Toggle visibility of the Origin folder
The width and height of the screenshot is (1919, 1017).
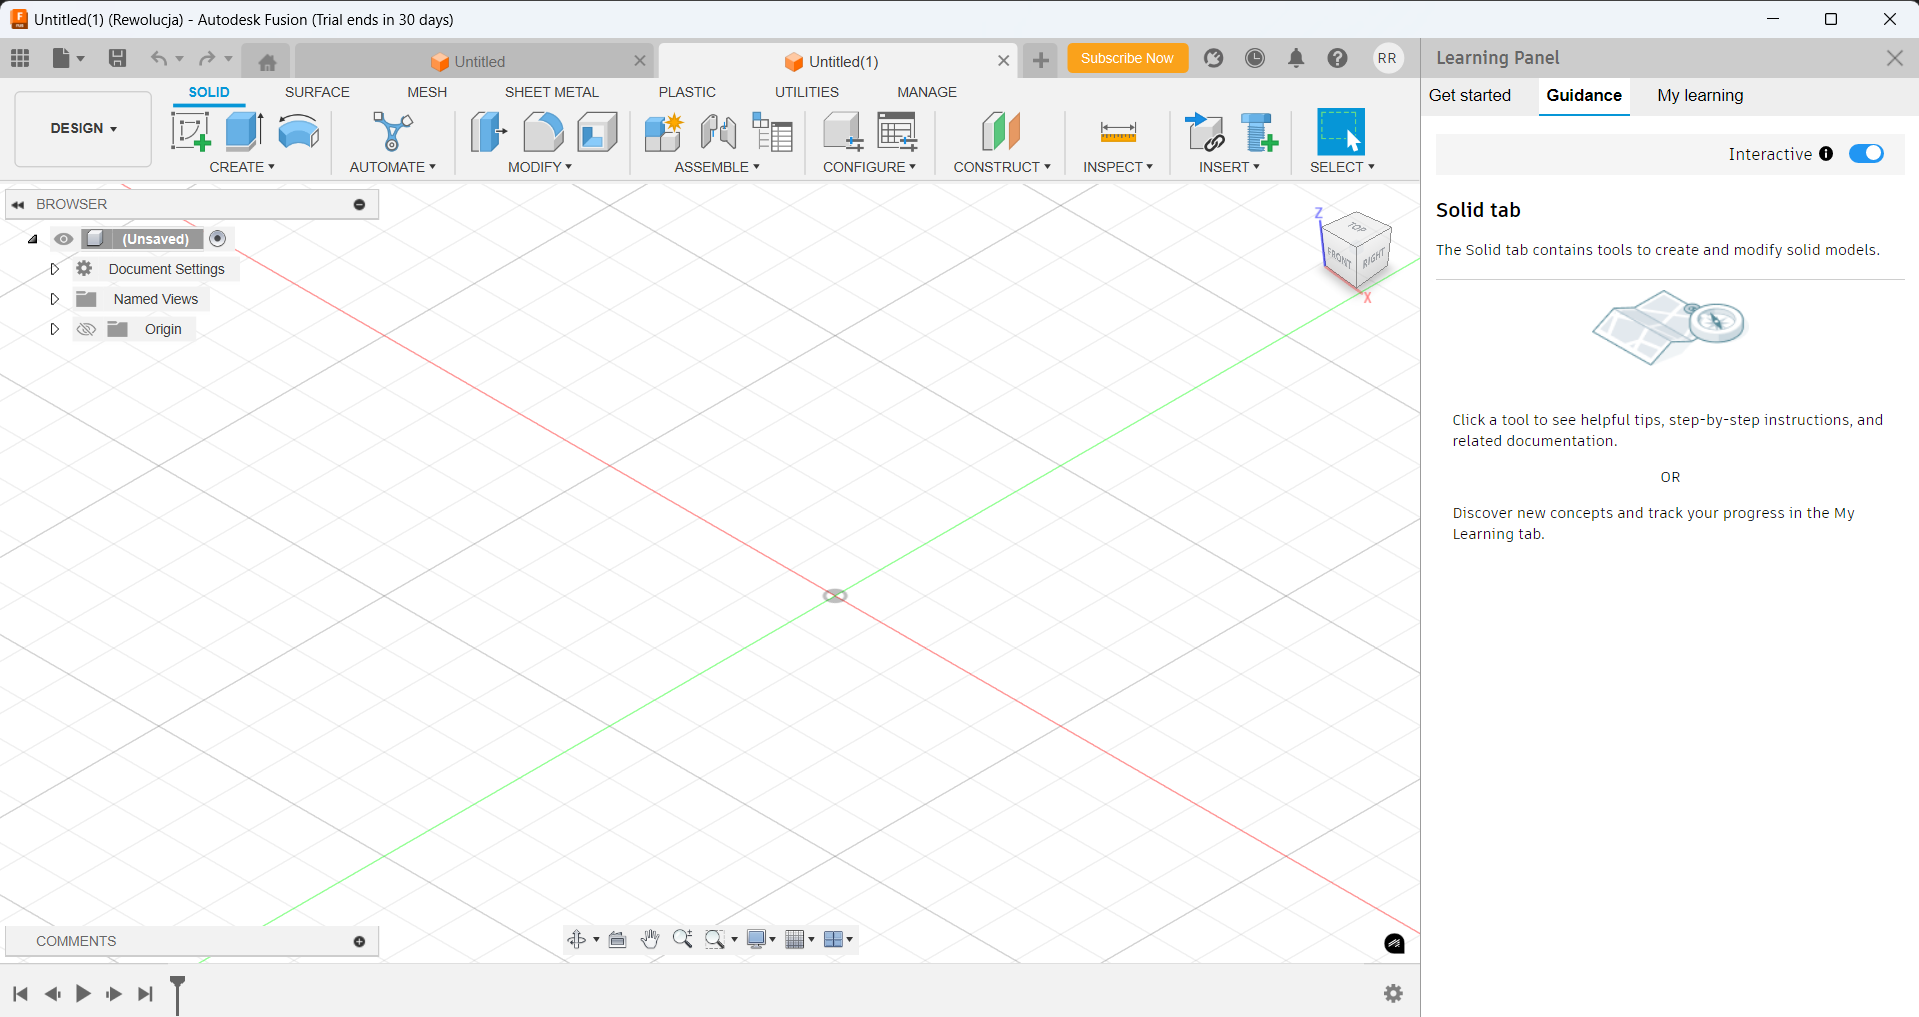(x=87, y=329)
